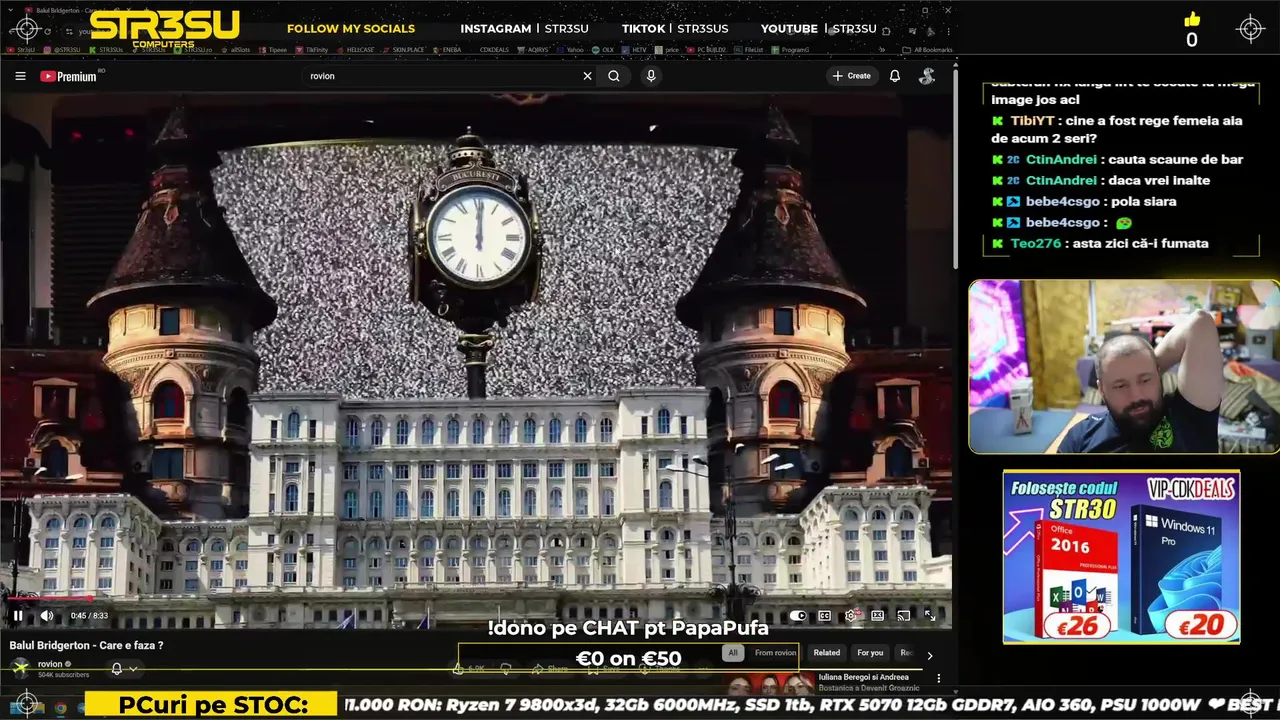Cast video with Play on TV icon
Image resolution: width=1280 pixels, height=720 pixels.
point(903,616)
